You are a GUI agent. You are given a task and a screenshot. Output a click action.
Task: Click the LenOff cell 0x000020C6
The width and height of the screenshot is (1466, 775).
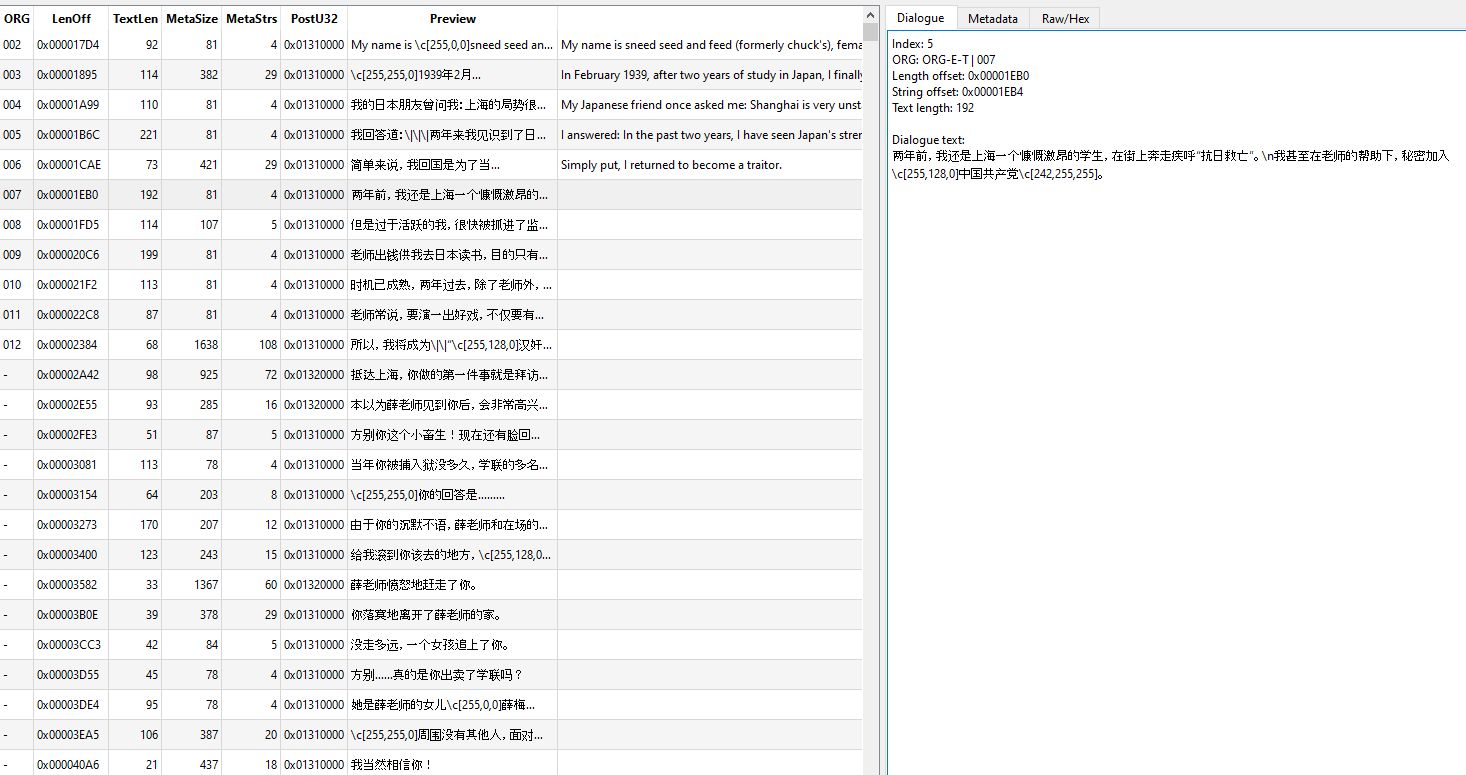(x=69, y=255)
